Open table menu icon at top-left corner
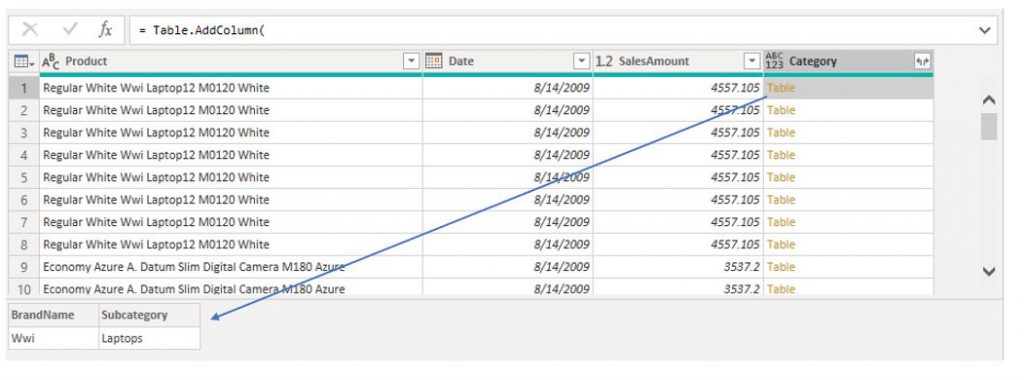This screenshot has width=1024, height=380. (x=24, y=61)
